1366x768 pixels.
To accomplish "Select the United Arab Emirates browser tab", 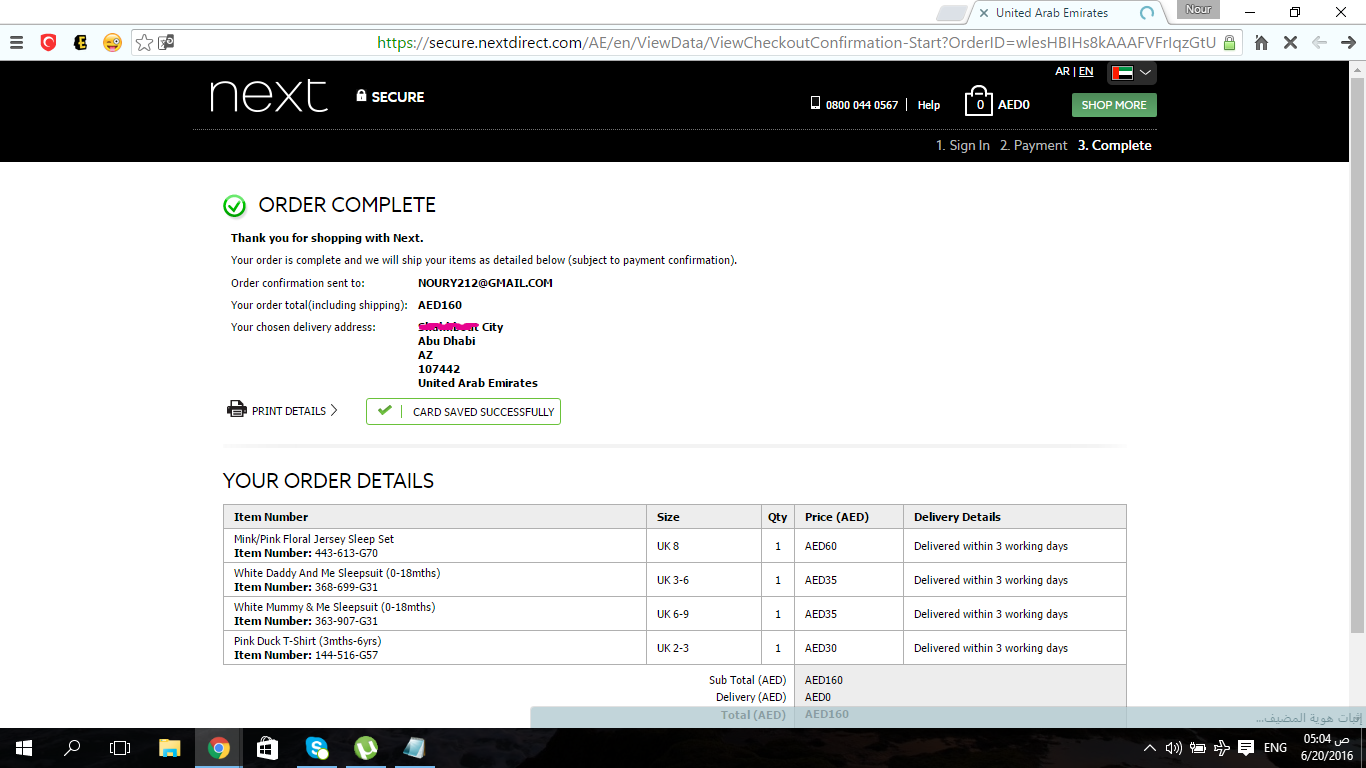I will (x=1052, y=13).
